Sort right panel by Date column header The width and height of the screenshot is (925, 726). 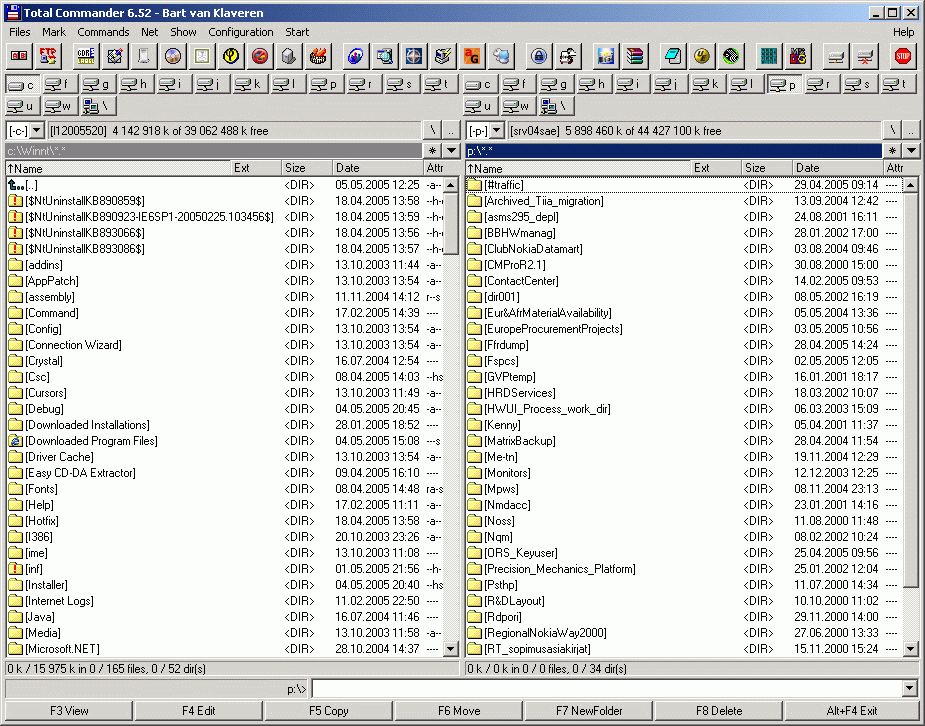[x=836, y=168]
